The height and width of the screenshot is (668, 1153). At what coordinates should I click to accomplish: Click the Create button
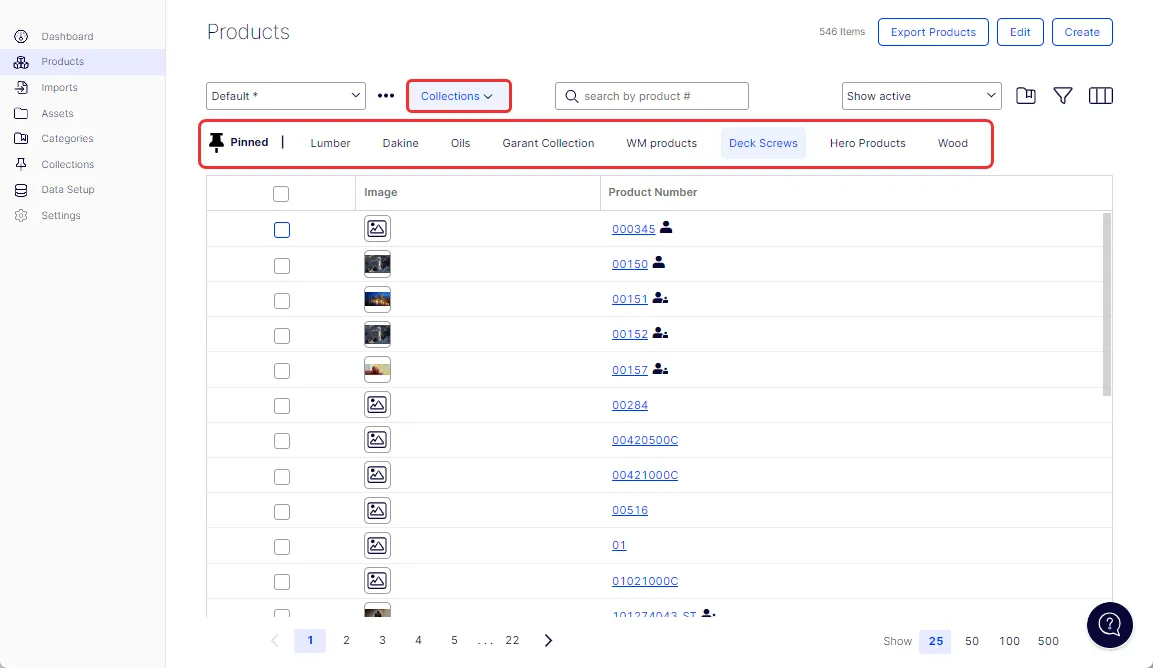tap(1082, 32)
